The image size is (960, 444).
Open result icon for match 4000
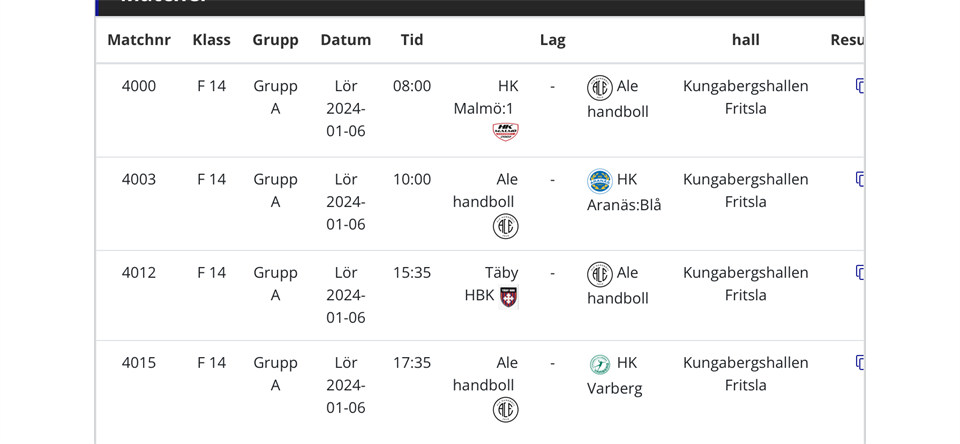click(x=859, y=86)
